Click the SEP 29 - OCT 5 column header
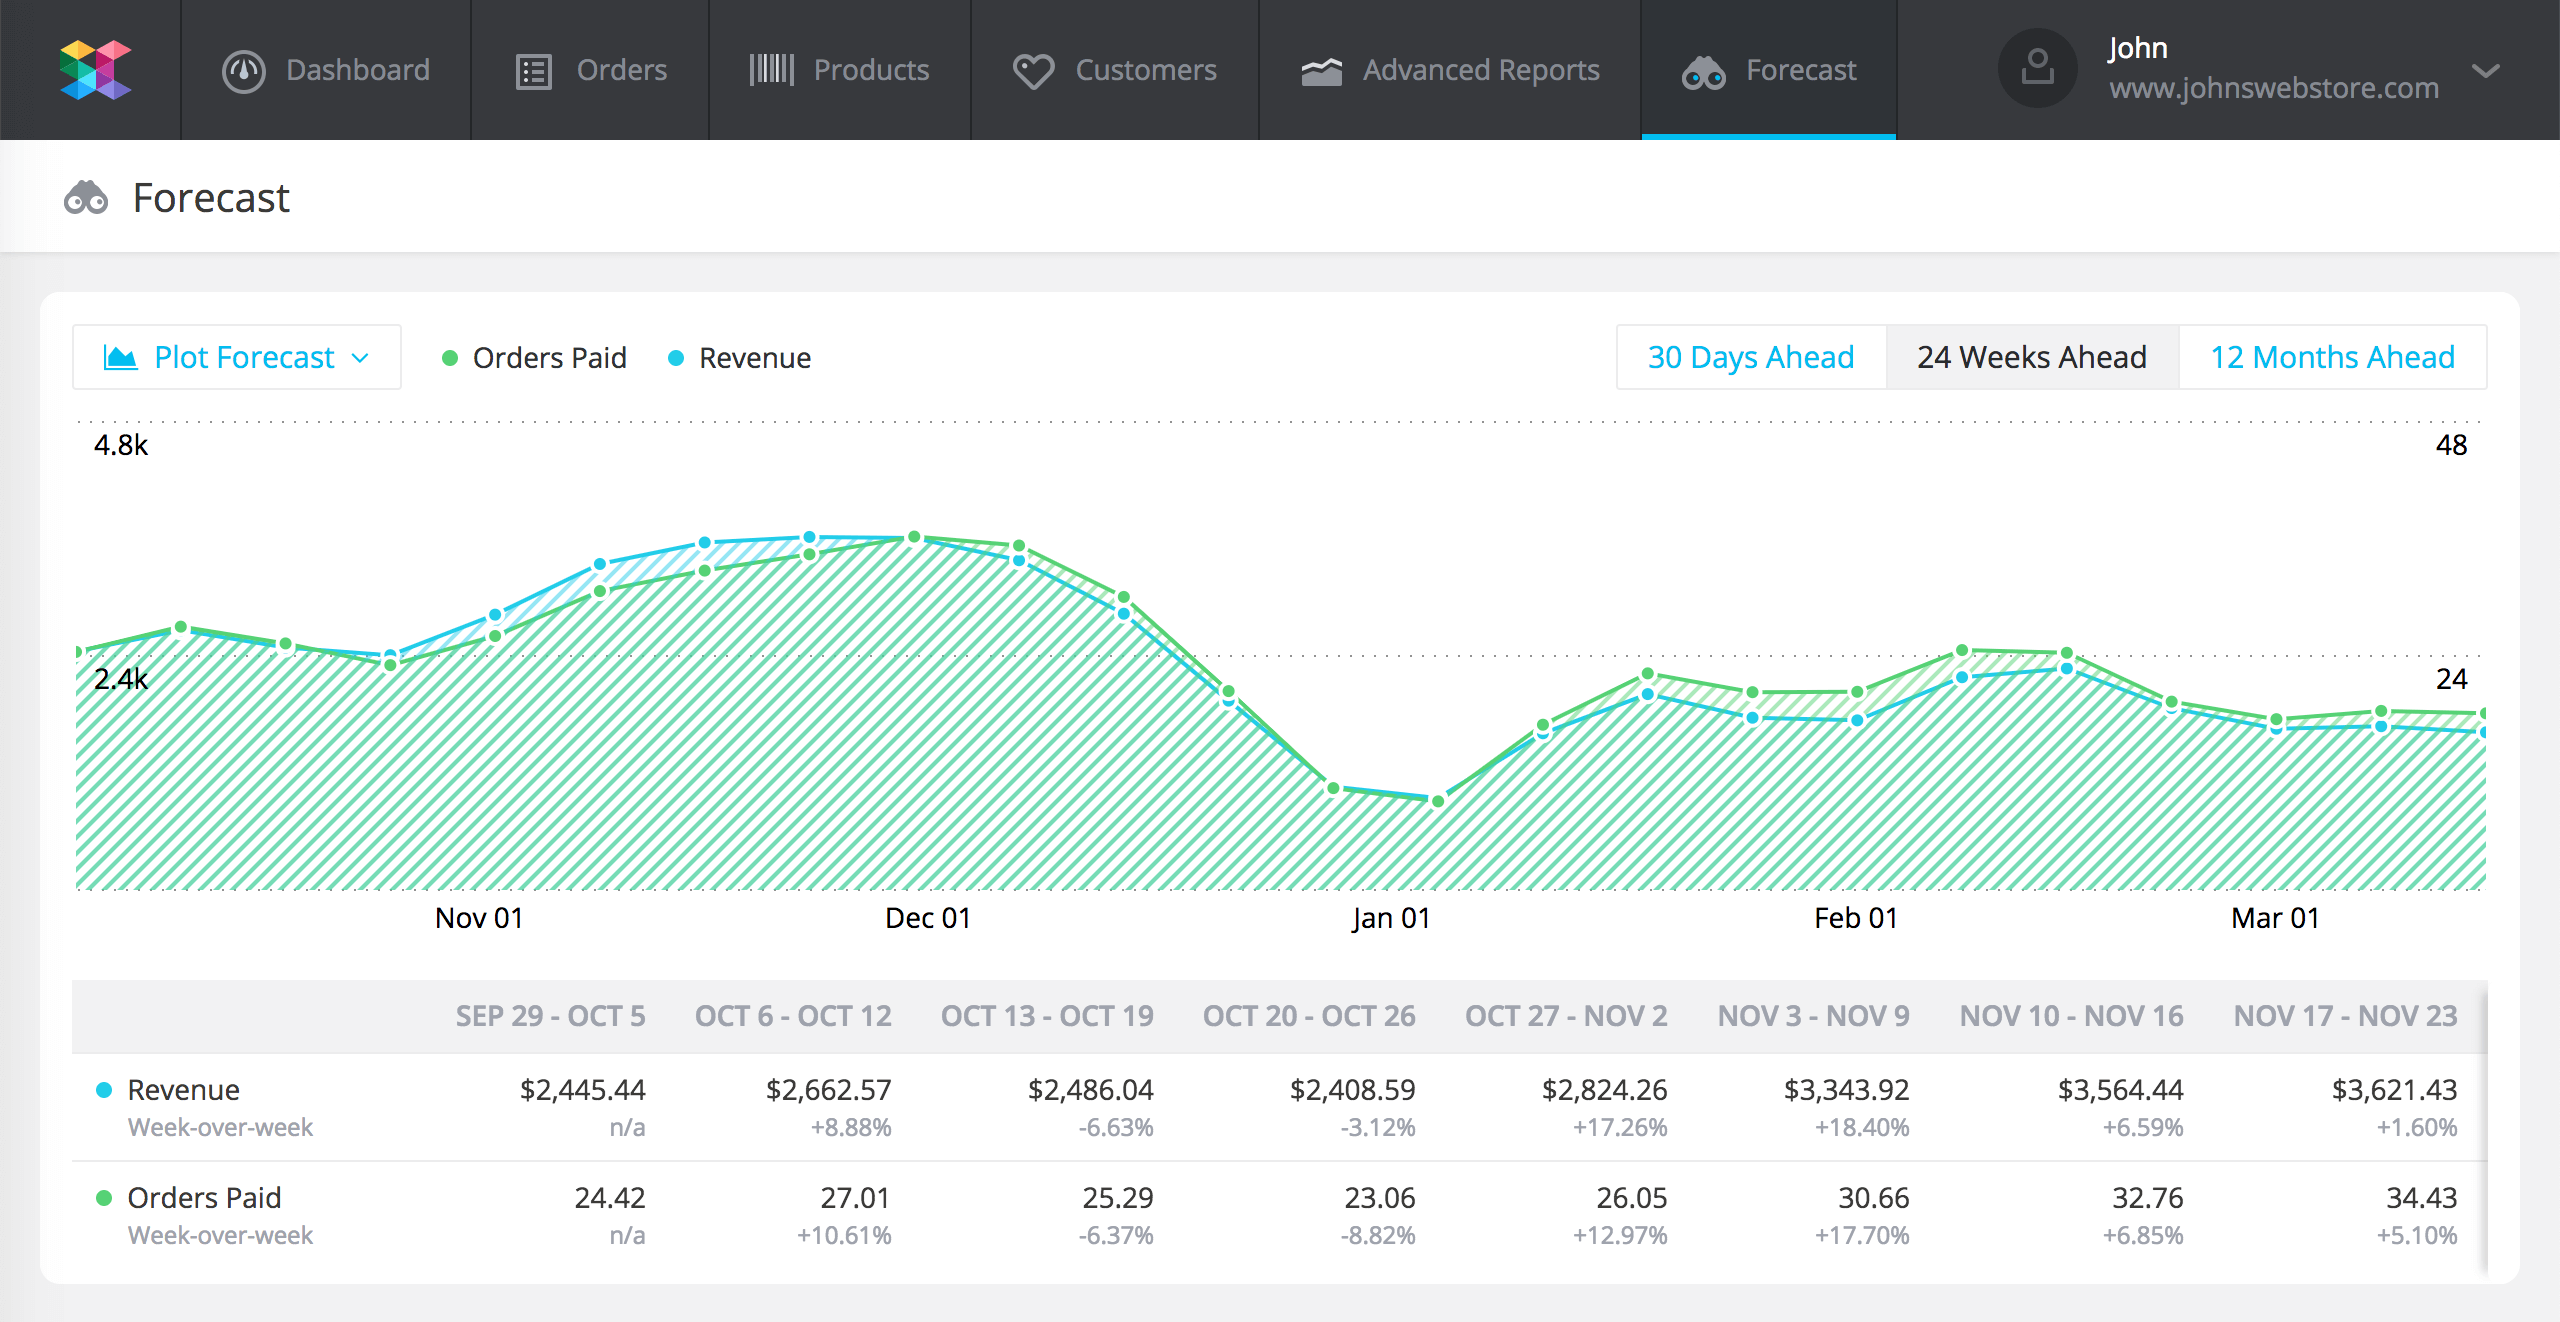The image size is (2560, 1322). [x=550, y=1016]
